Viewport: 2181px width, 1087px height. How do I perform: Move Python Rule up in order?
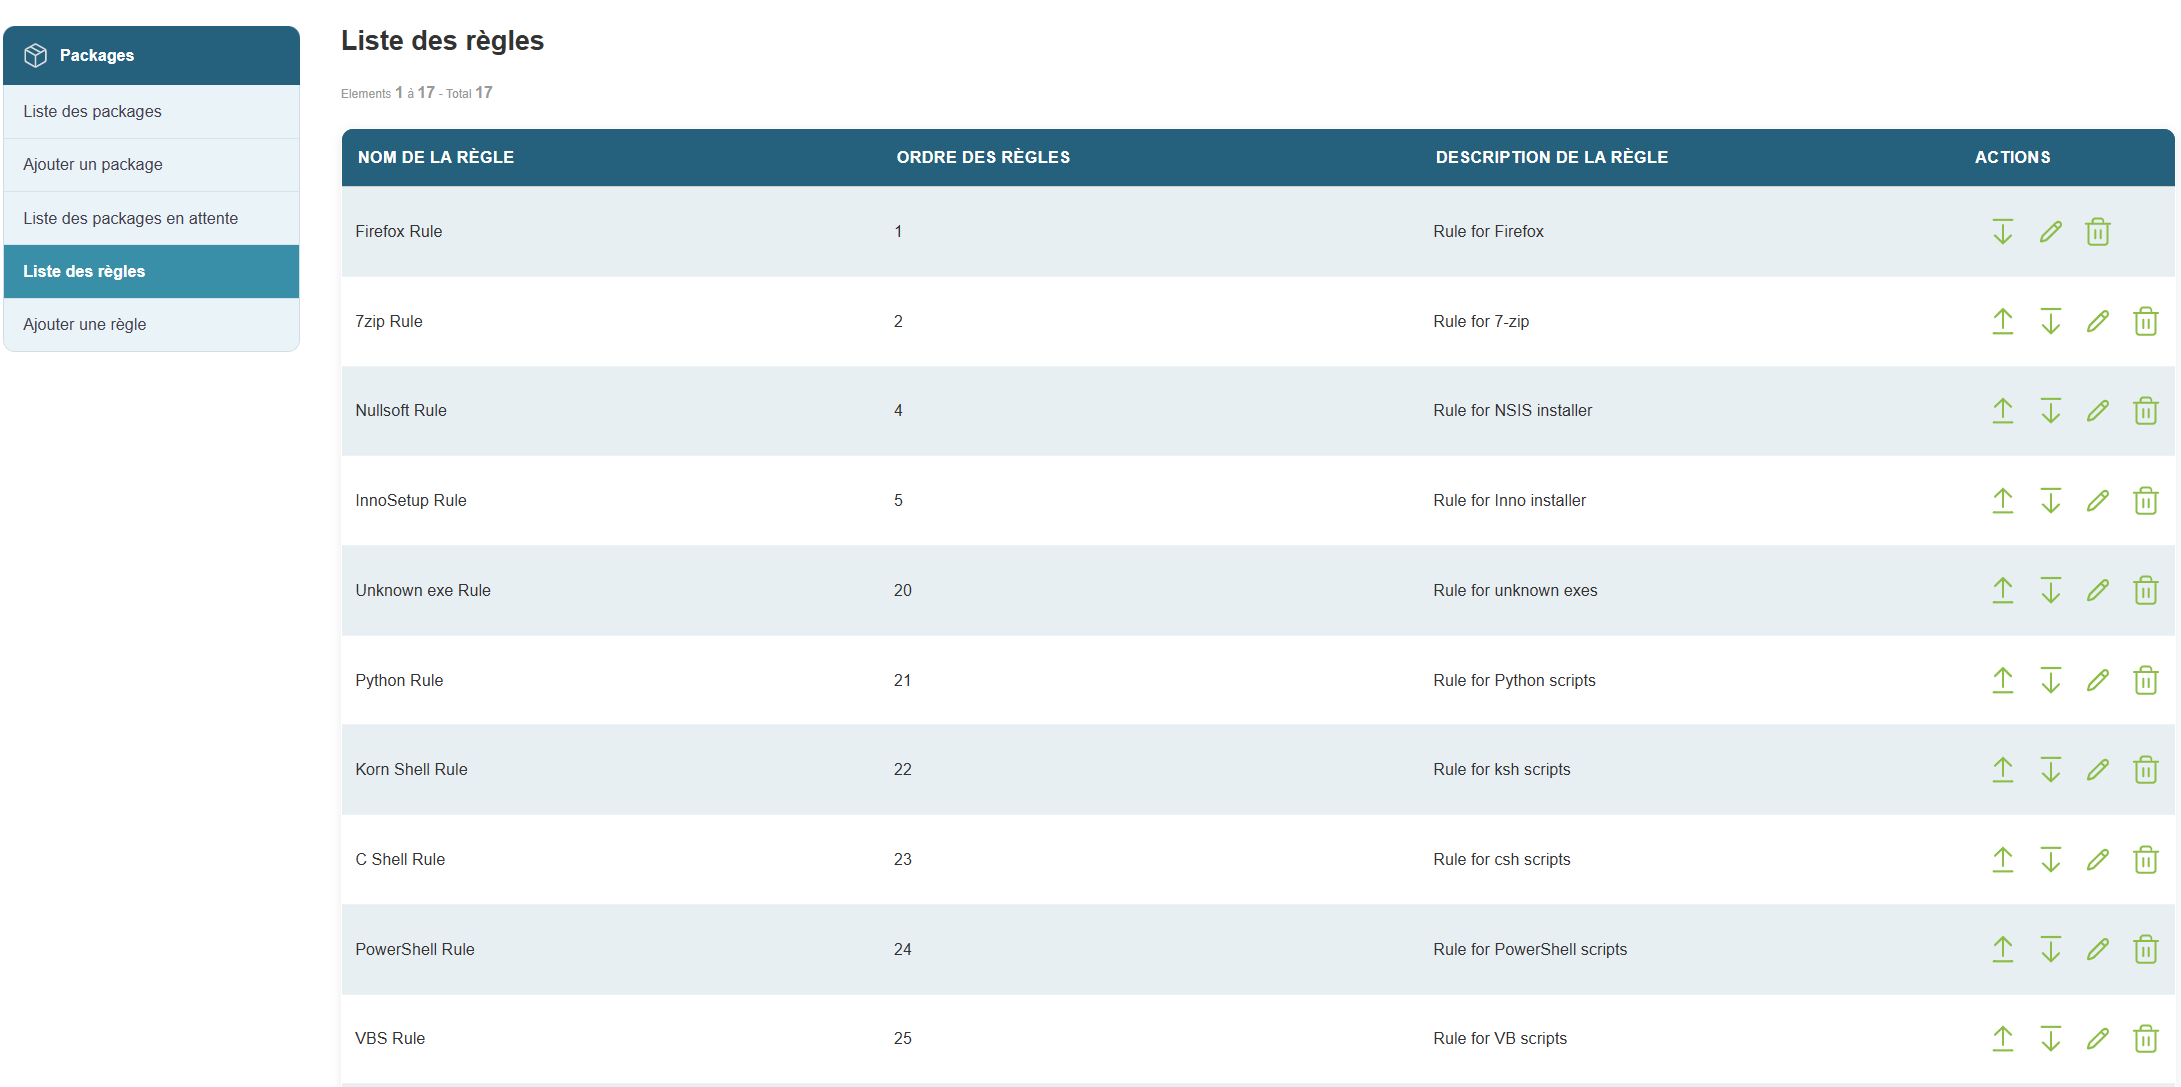pyautogui.click(x=2002, y=680)
